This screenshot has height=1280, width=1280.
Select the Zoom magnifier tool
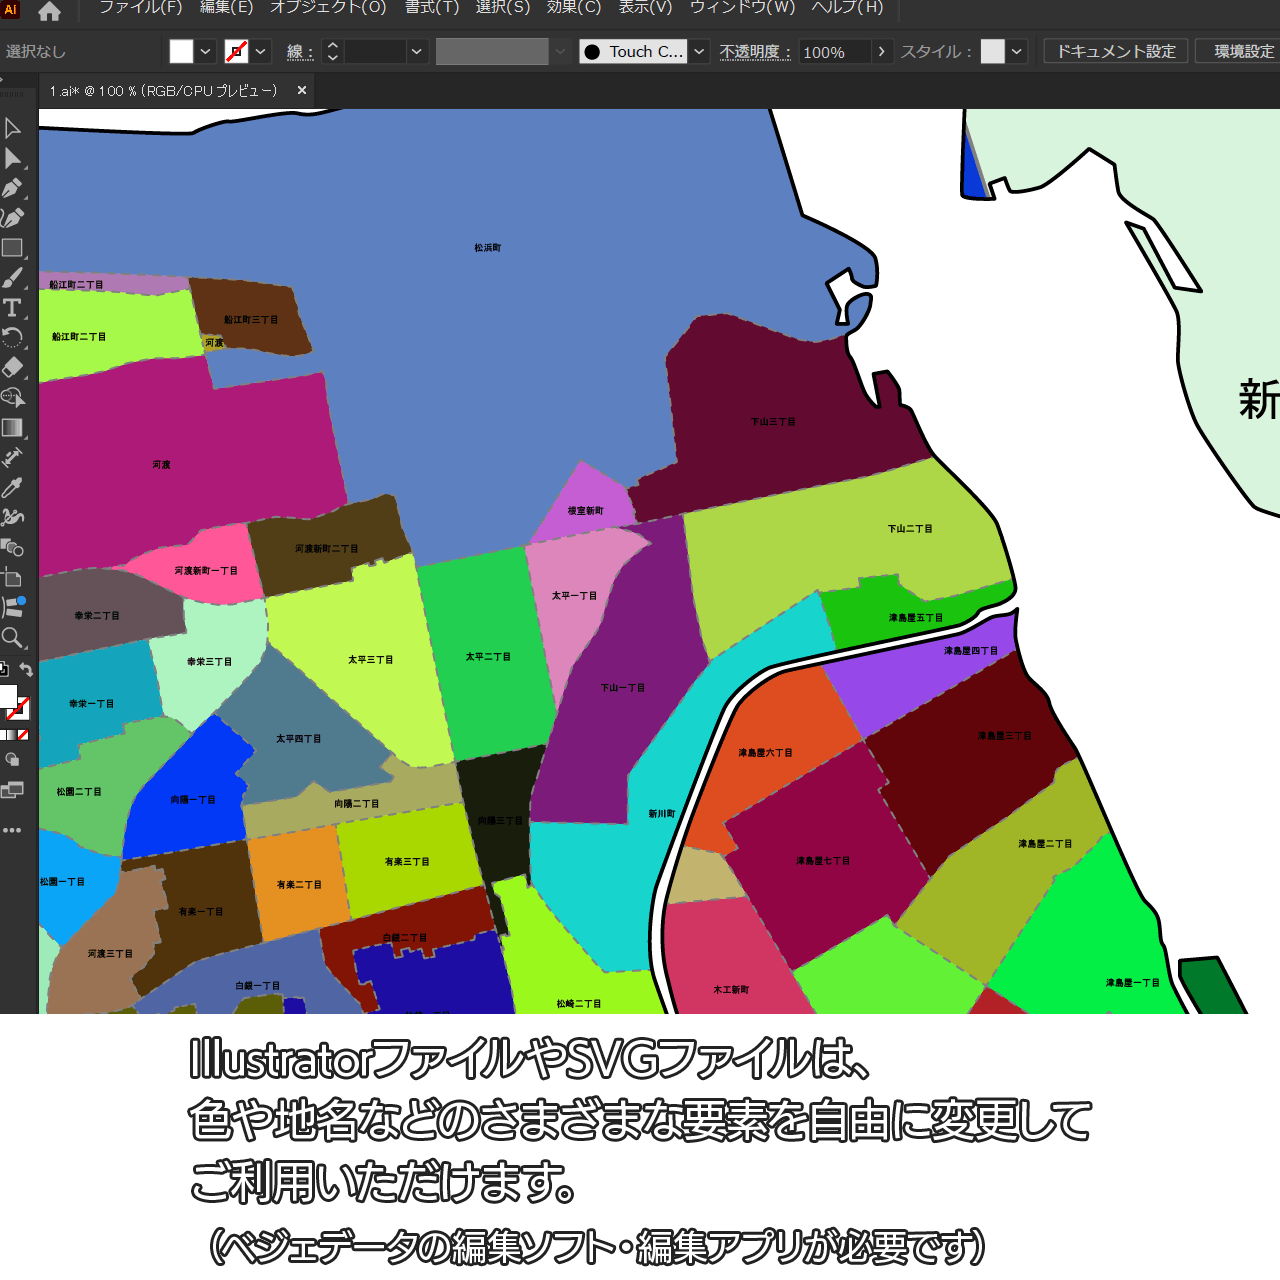[x=13, y=638]
